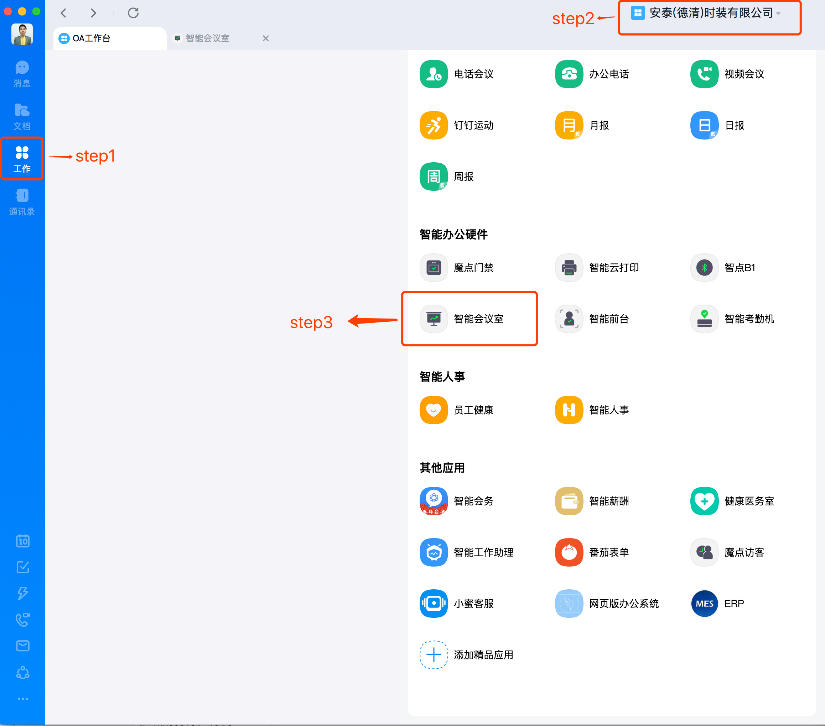Close the 智能会议室 tab
Viewport: 825px width, 726px height.
265,38
